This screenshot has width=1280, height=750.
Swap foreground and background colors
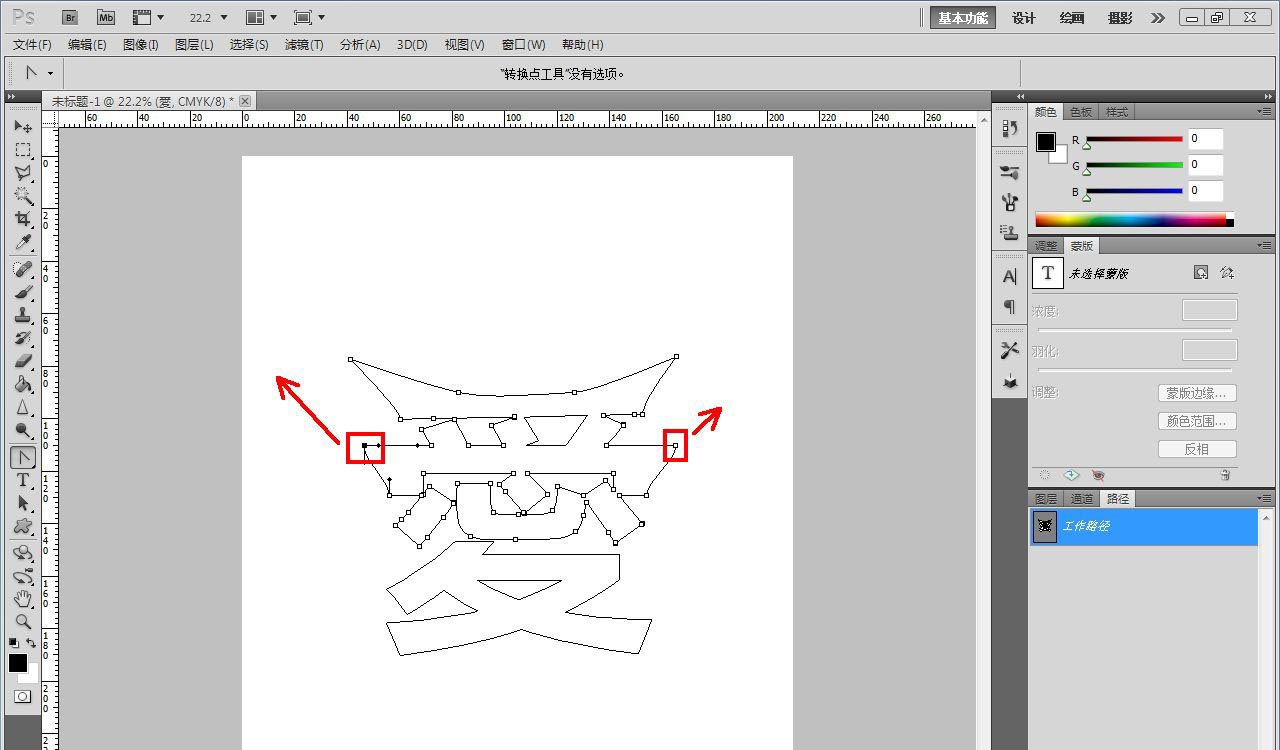31,643
